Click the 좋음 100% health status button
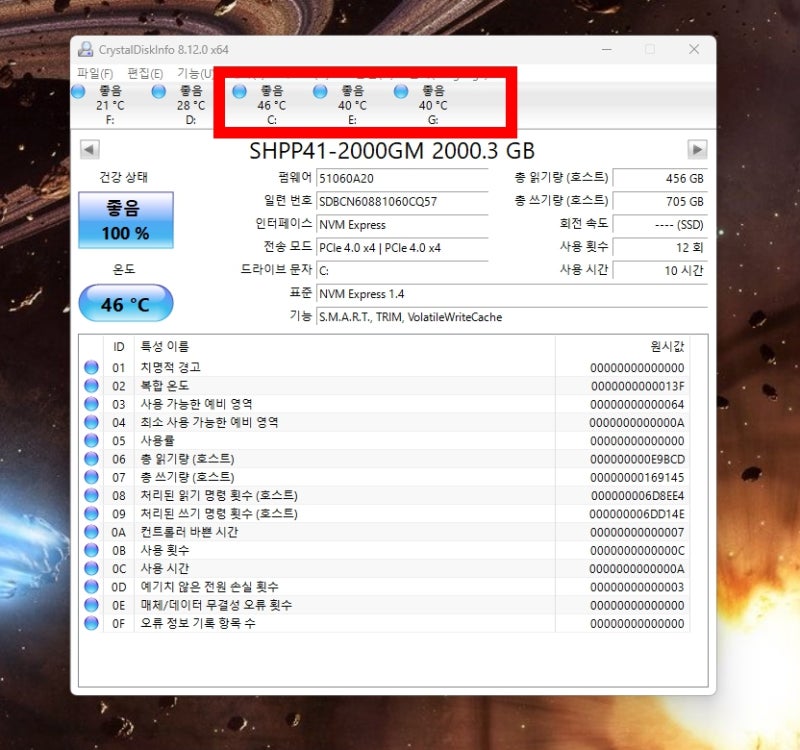Screen dimensions: 800x750 pyautogui.click(x=126, y=219)
